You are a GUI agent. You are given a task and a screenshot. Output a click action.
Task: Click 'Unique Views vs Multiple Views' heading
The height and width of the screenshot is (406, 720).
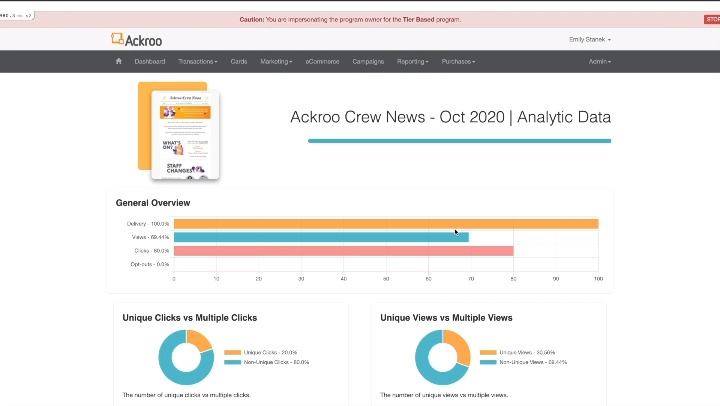pos(446,318)
